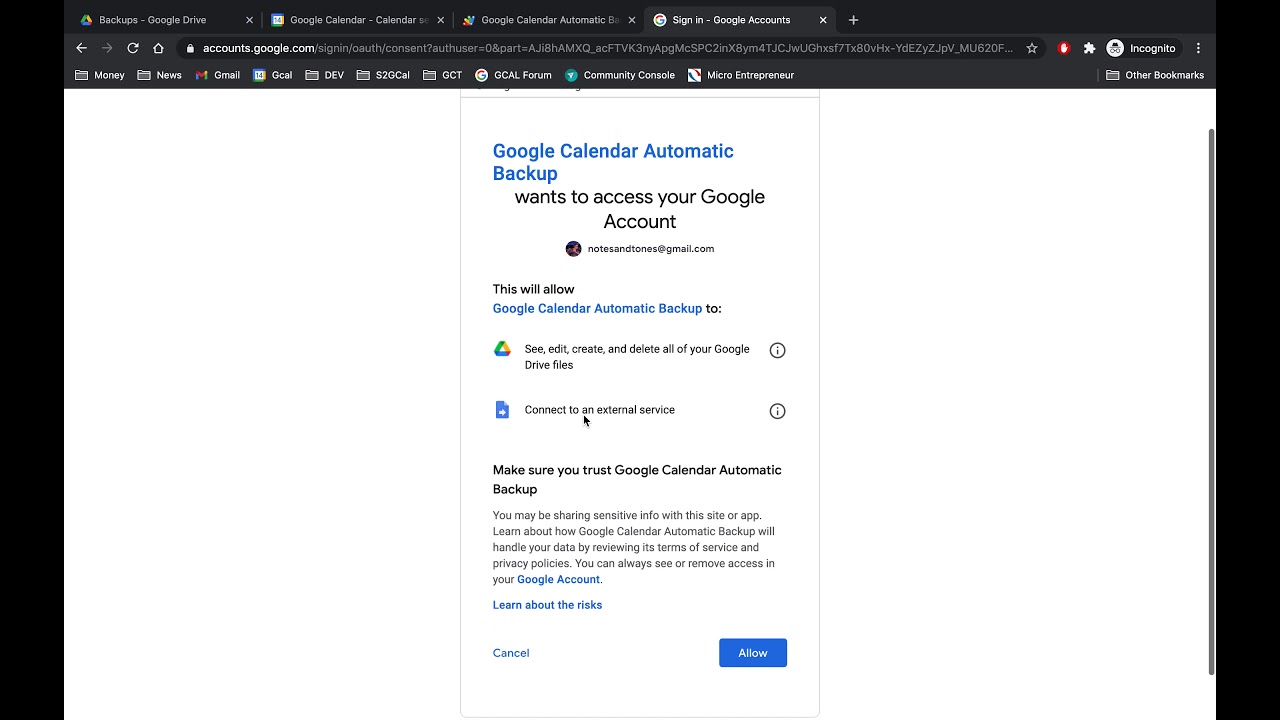This screenshot has height=720, width=1280.
Task: Expand the Other Bookmarks folder
Action: click(x=1155, y=75)
